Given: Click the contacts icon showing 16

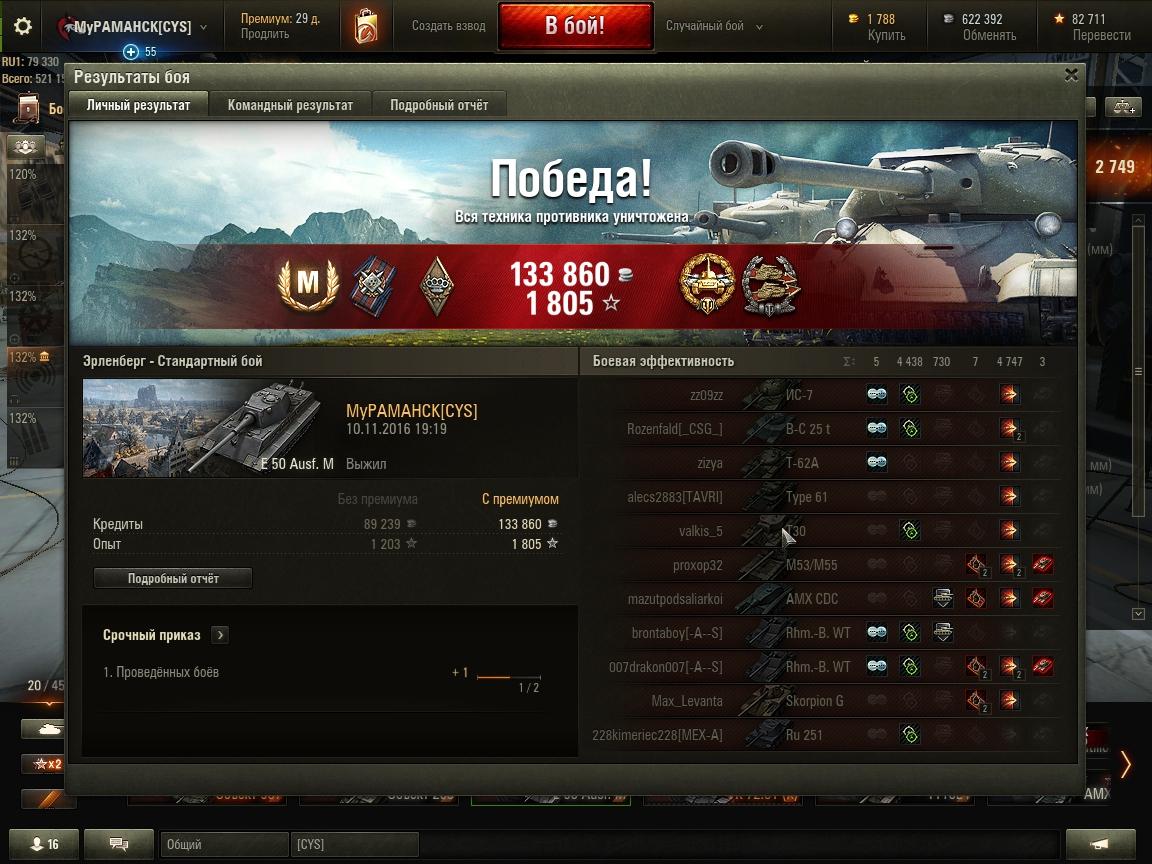Looking at the screenshot, I should click(44, 844).
